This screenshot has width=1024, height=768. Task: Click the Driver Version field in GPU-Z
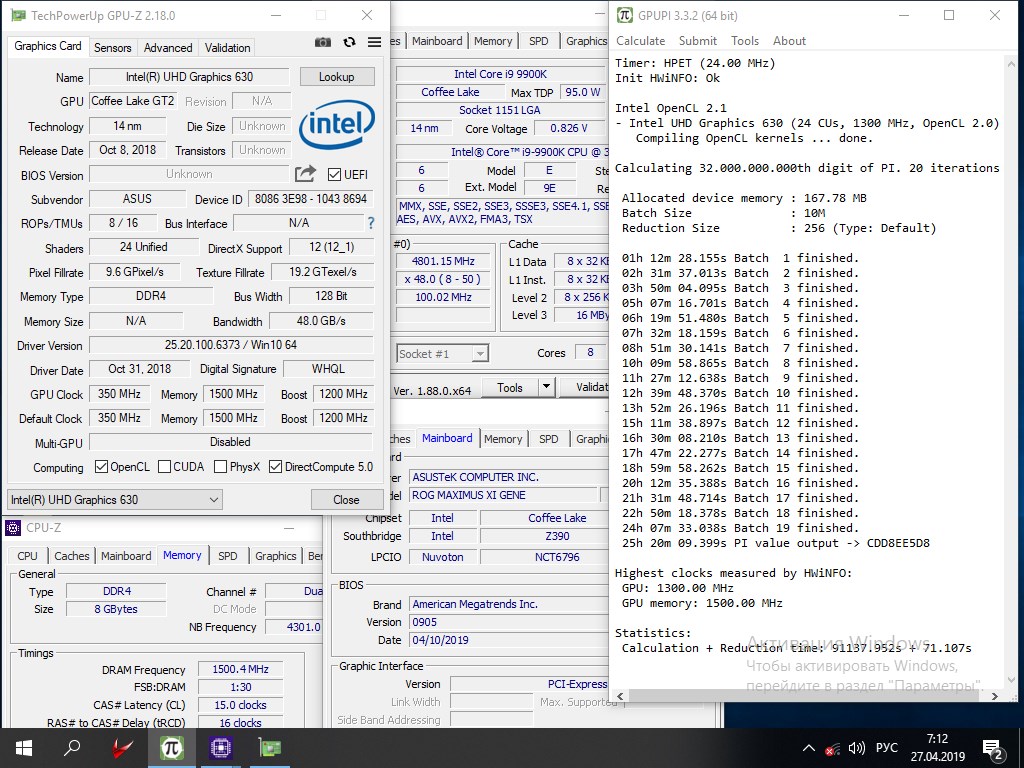click(x=231, y=345)
